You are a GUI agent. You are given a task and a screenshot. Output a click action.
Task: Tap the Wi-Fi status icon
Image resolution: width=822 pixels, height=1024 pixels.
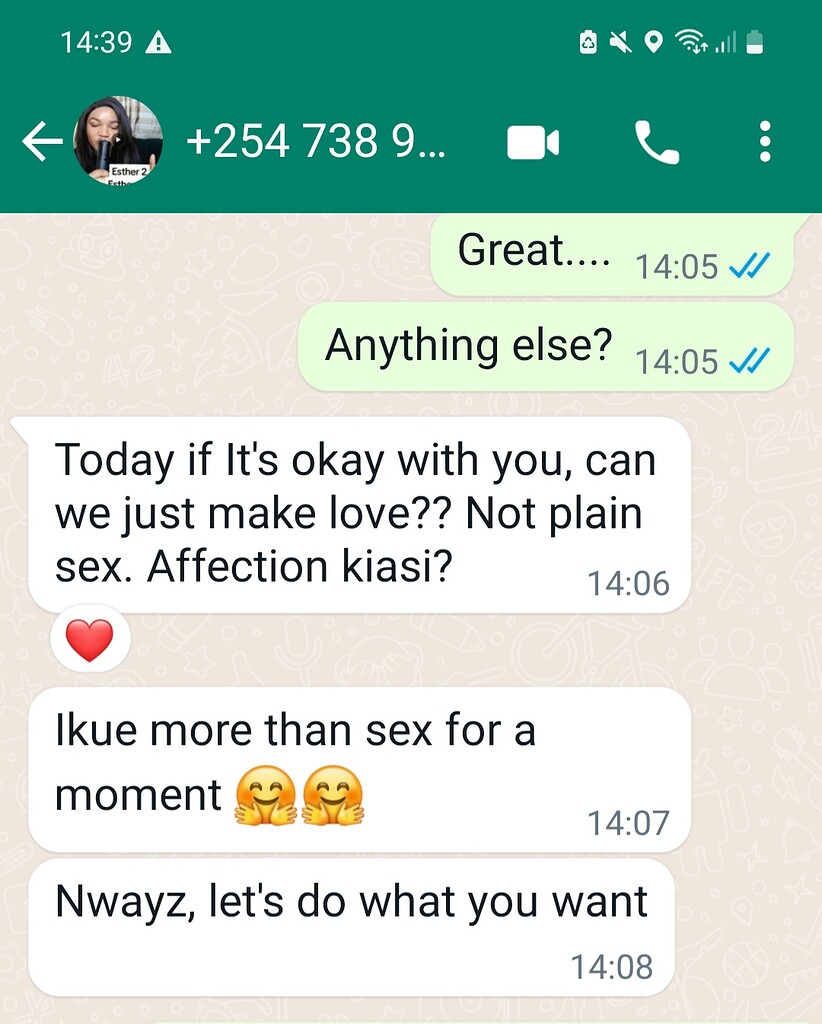coord(691,42)
